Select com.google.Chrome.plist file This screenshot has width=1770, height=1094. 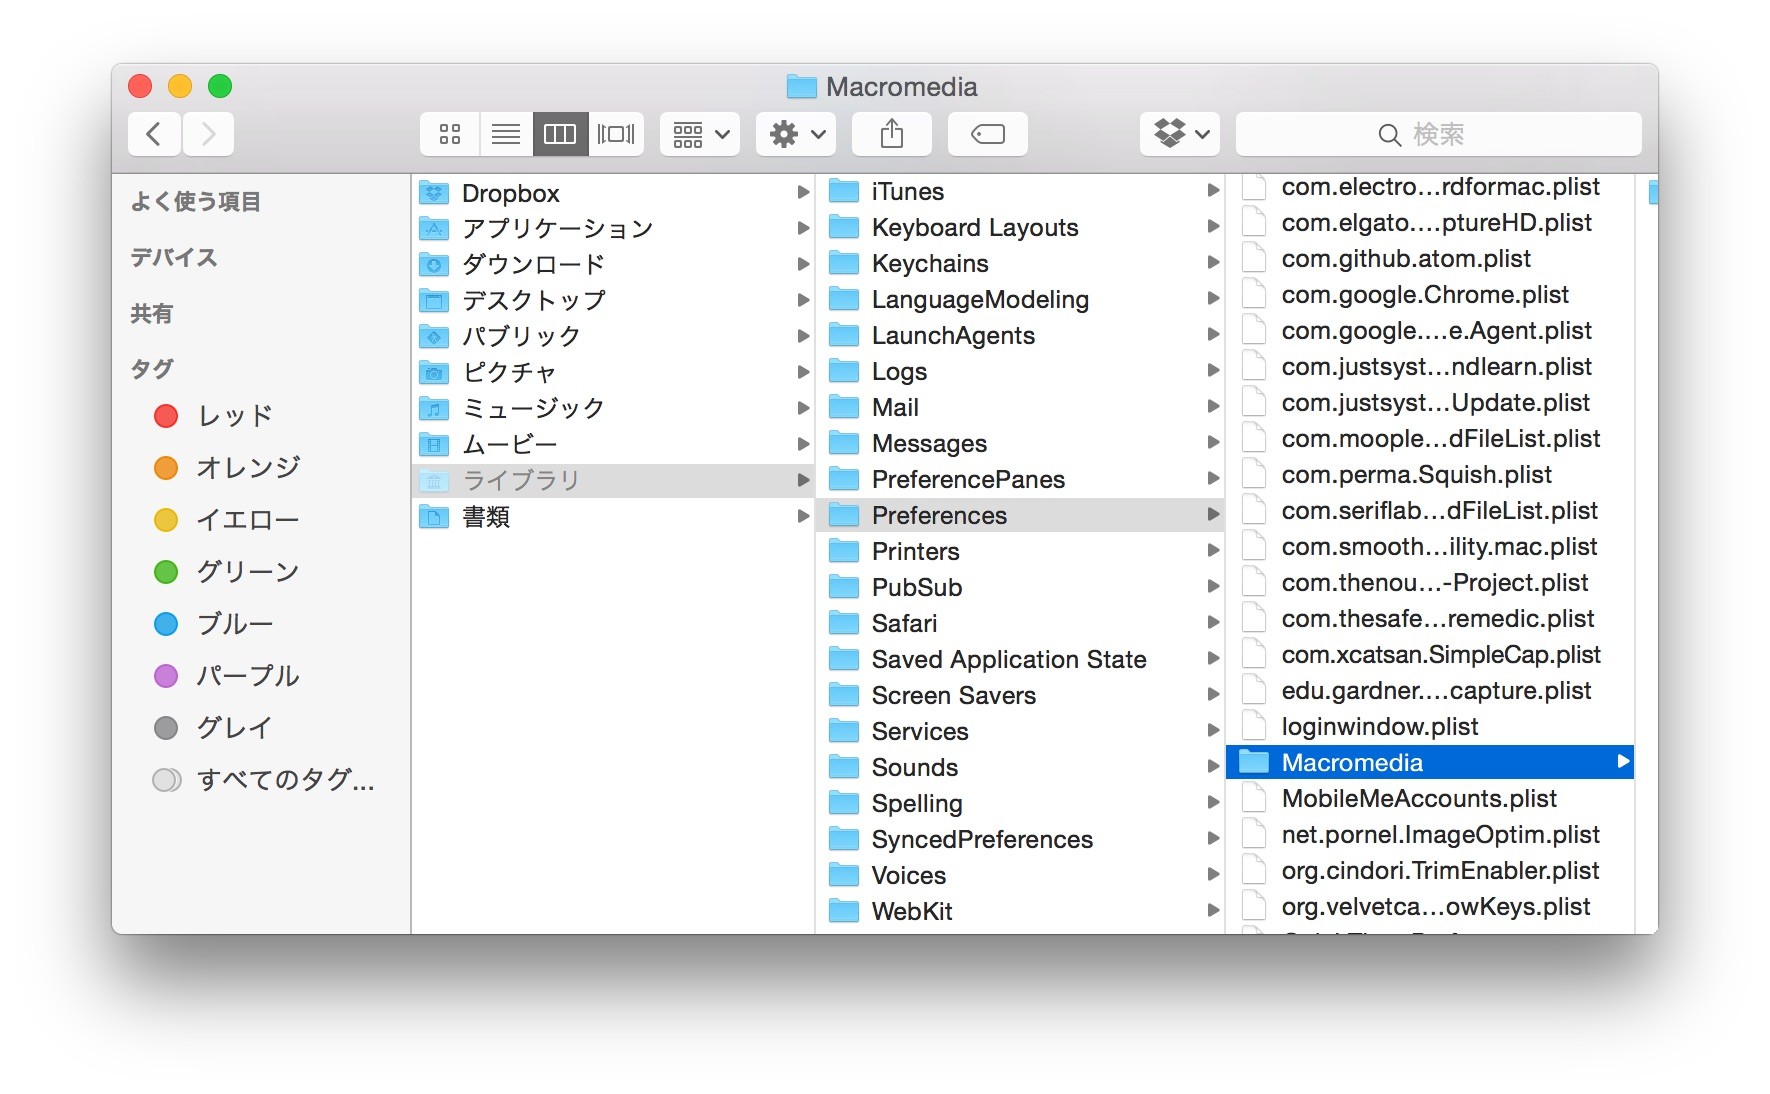[1430, 295]
